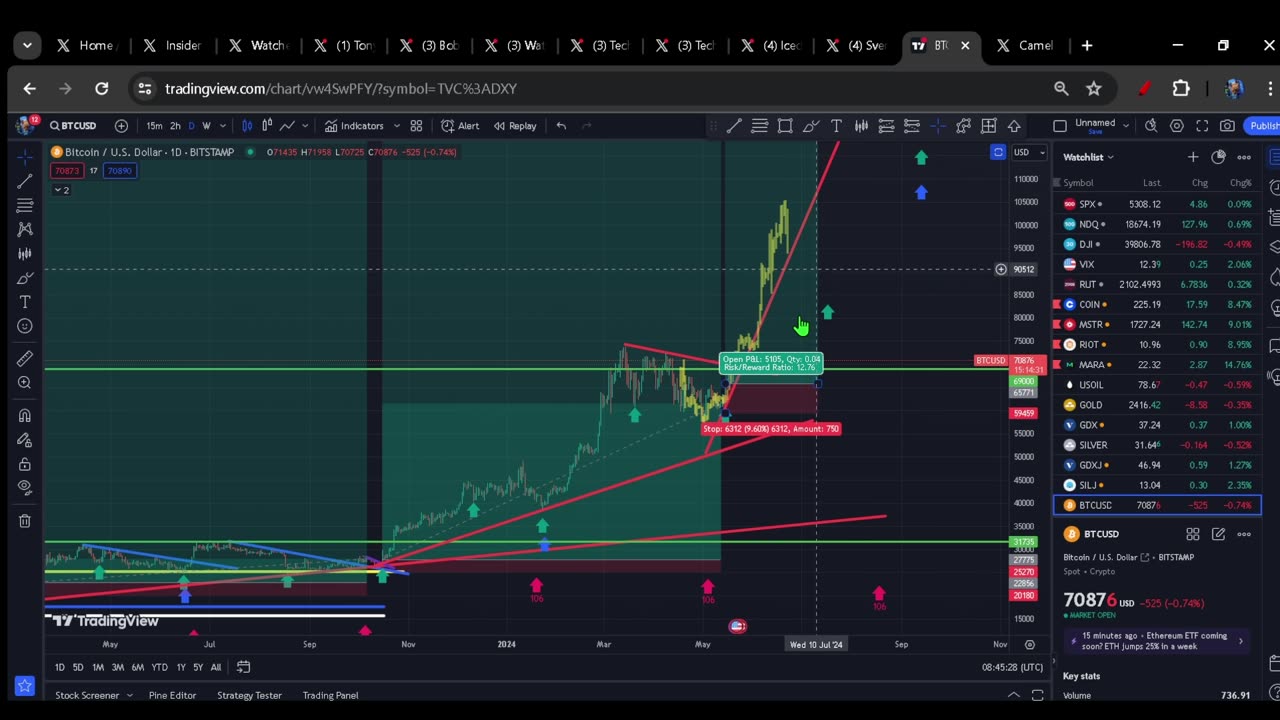Click the undo arrow
1280x720 pixels.
point(561,126)
